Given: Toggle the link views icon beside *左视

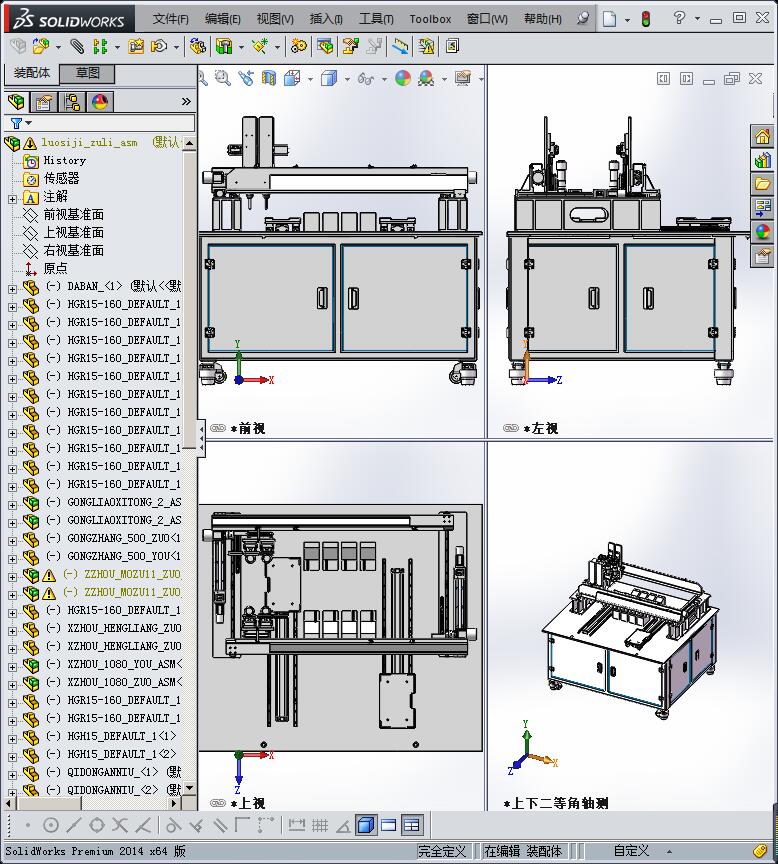Looking at the screenshot, I should pos(511,428).
